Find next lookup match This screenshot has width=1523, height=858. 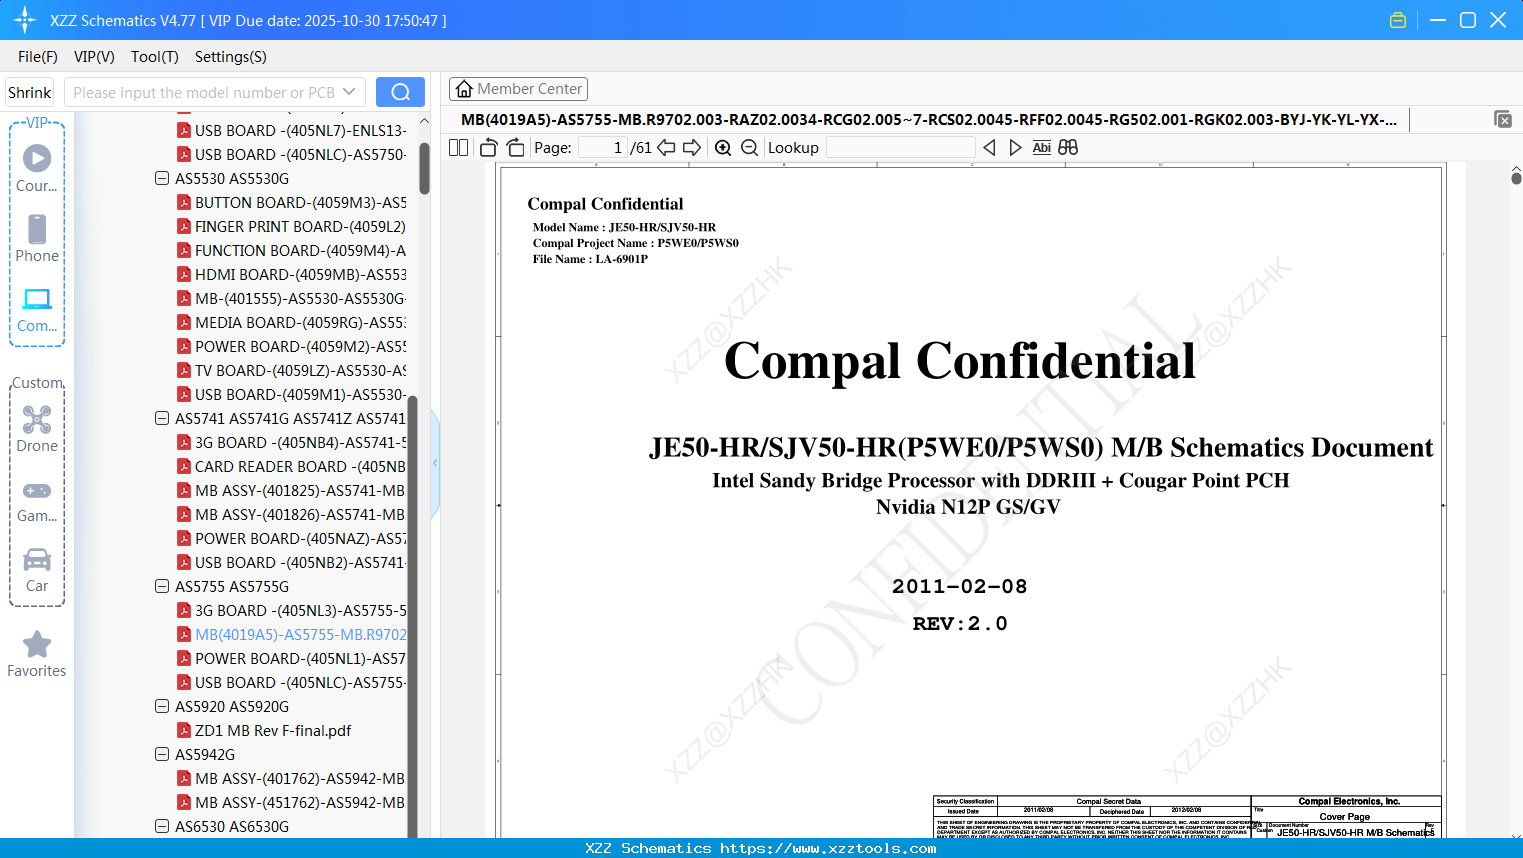(1015, 147)
